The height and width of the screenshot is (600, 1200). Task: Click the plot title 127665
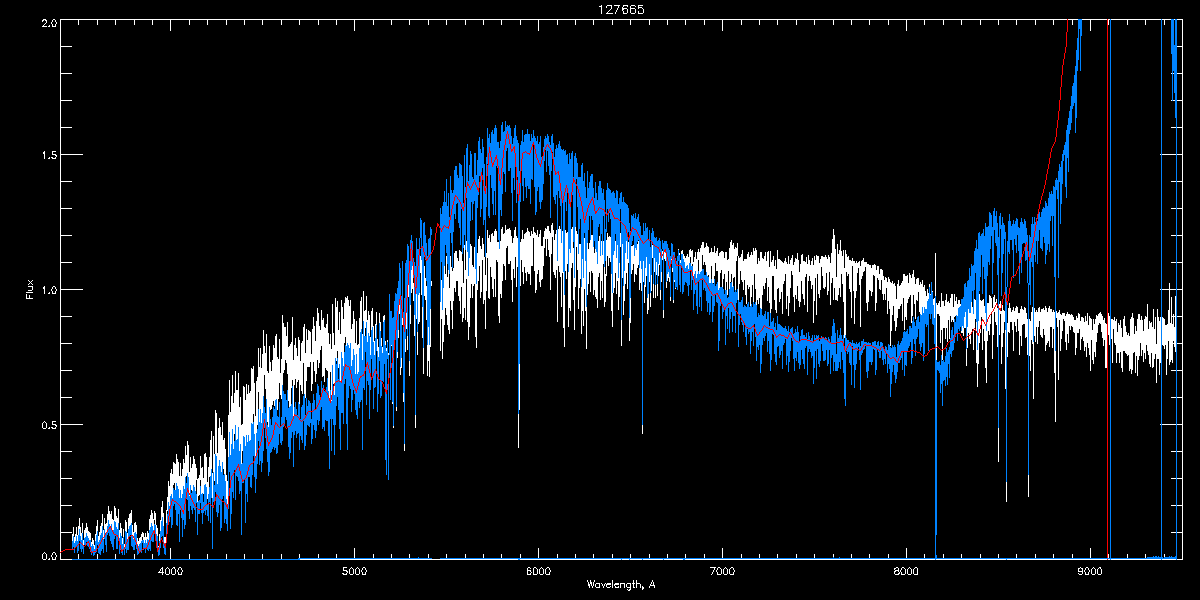coord(600,10)
